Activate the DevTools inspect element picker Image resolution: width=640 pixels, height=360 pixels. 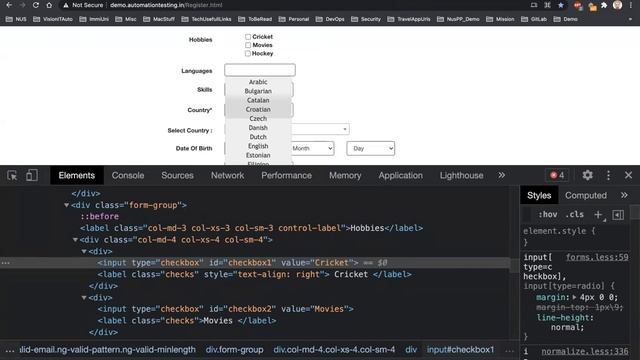click(12, 176)
